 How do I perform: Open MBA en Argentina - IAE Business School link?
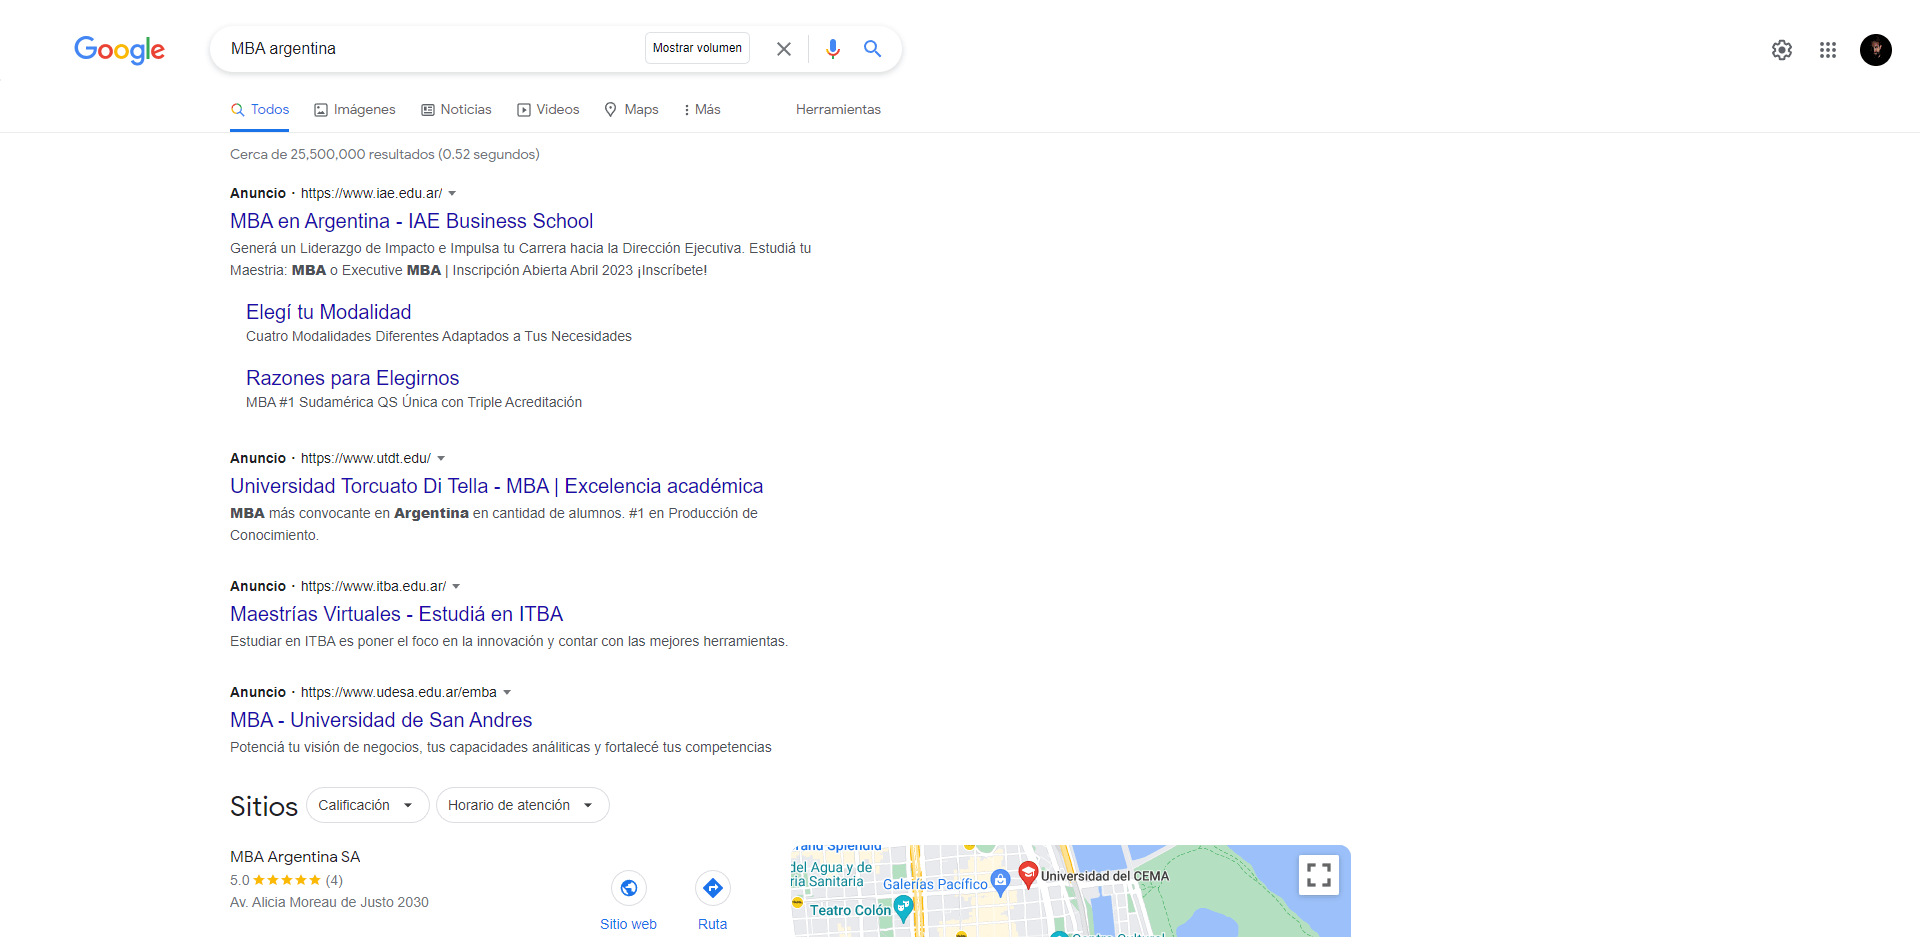[x=411, y=221]
